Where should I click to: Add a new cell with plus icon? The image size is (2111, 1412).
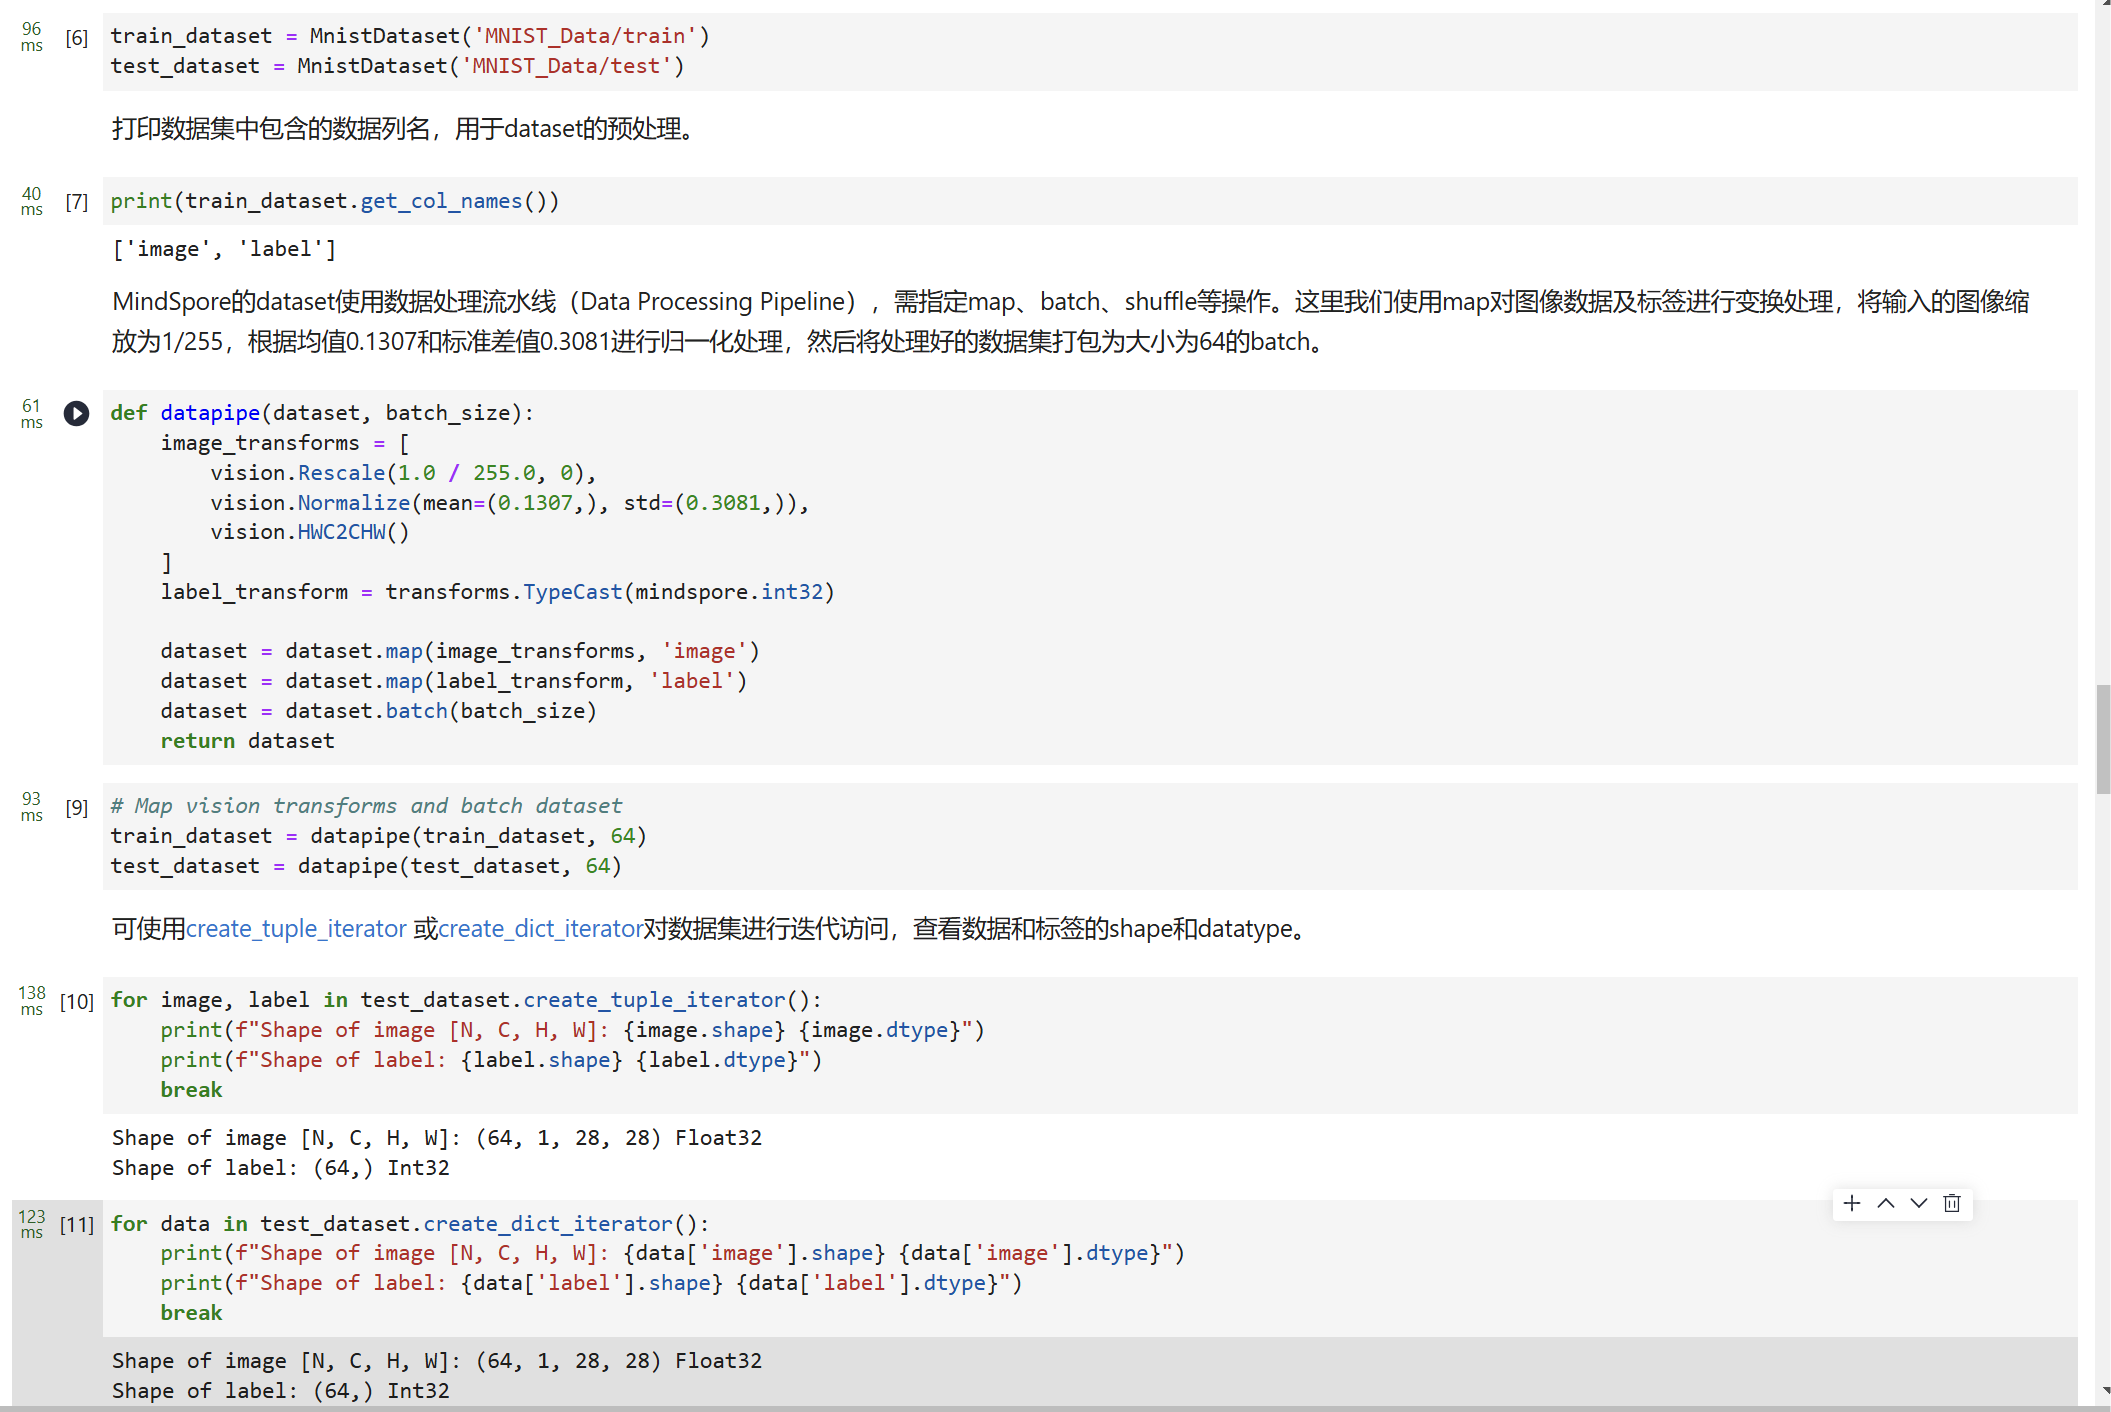(1852, 1203)
